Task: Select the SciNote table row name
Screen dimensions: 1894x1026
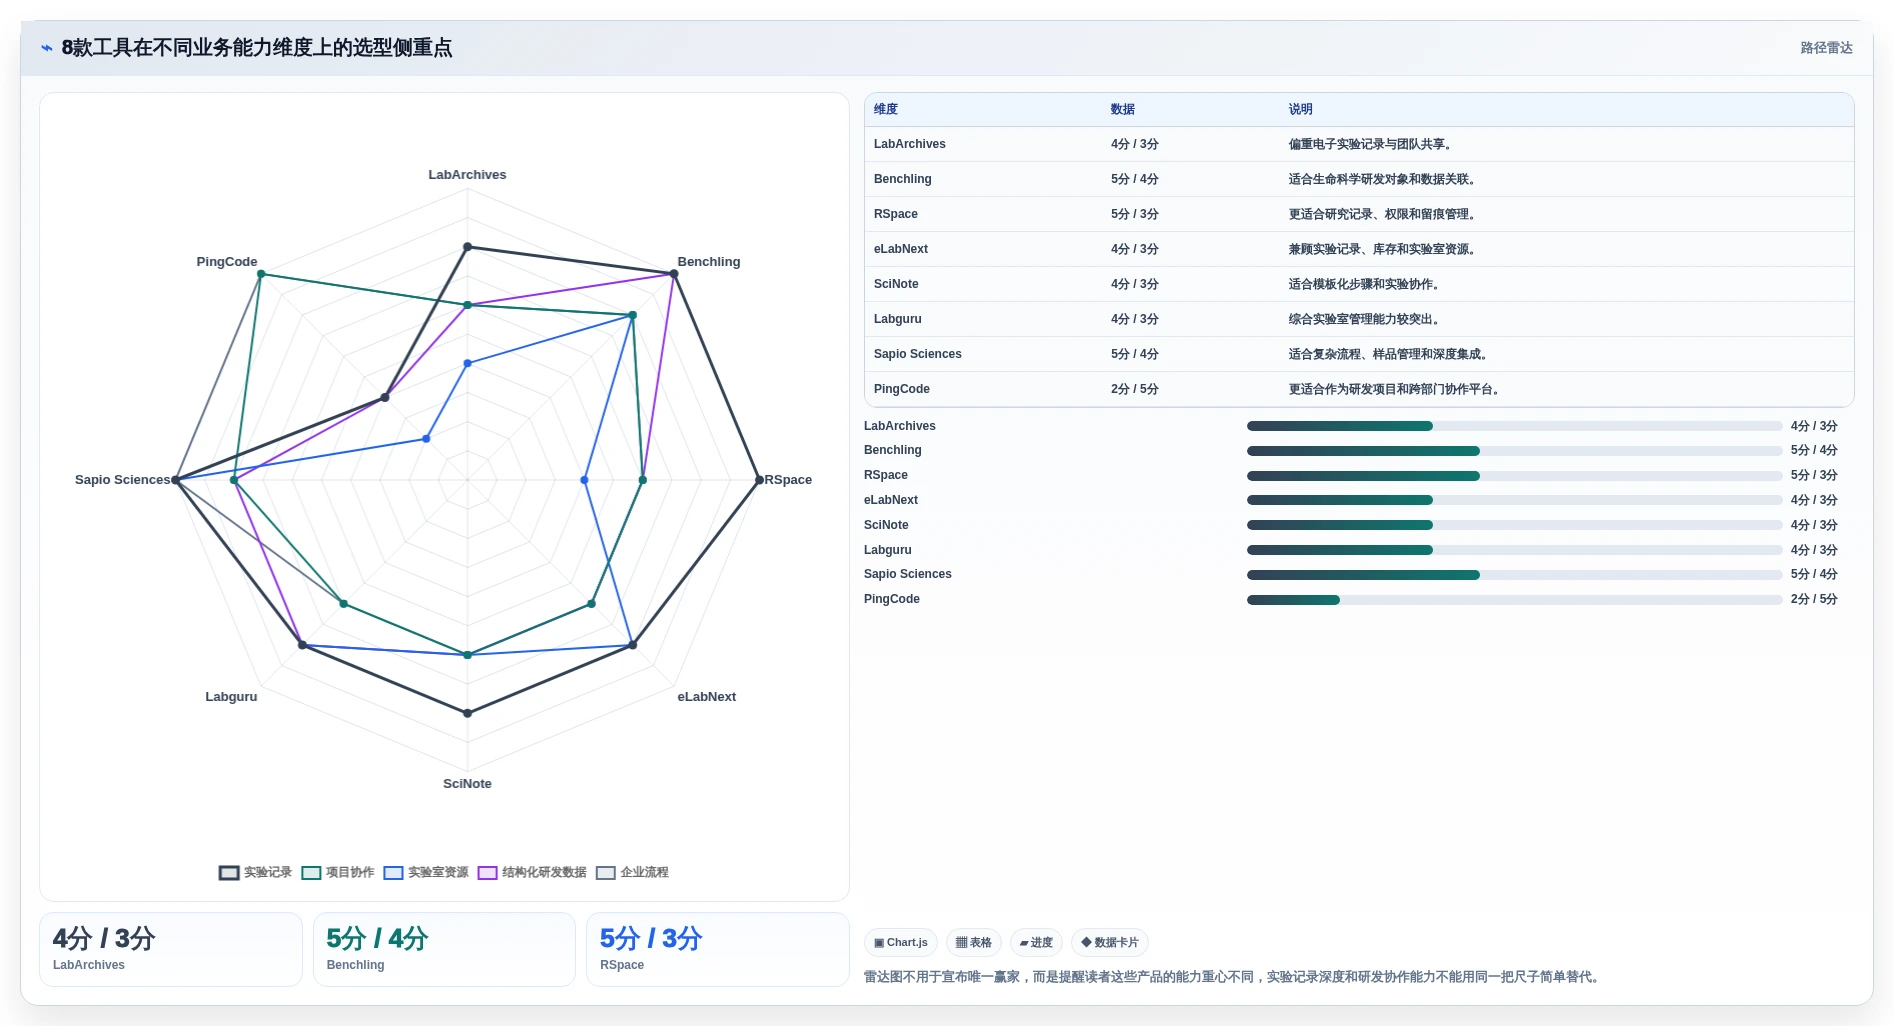Action: pos(896,284)
